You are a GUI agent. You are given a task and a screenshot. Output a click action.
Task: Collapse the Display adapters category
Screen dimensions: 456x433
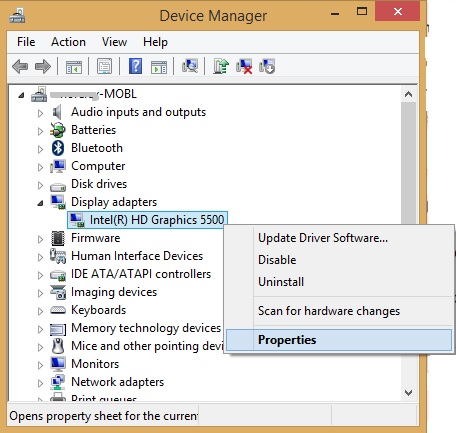(x=40, y=203)
